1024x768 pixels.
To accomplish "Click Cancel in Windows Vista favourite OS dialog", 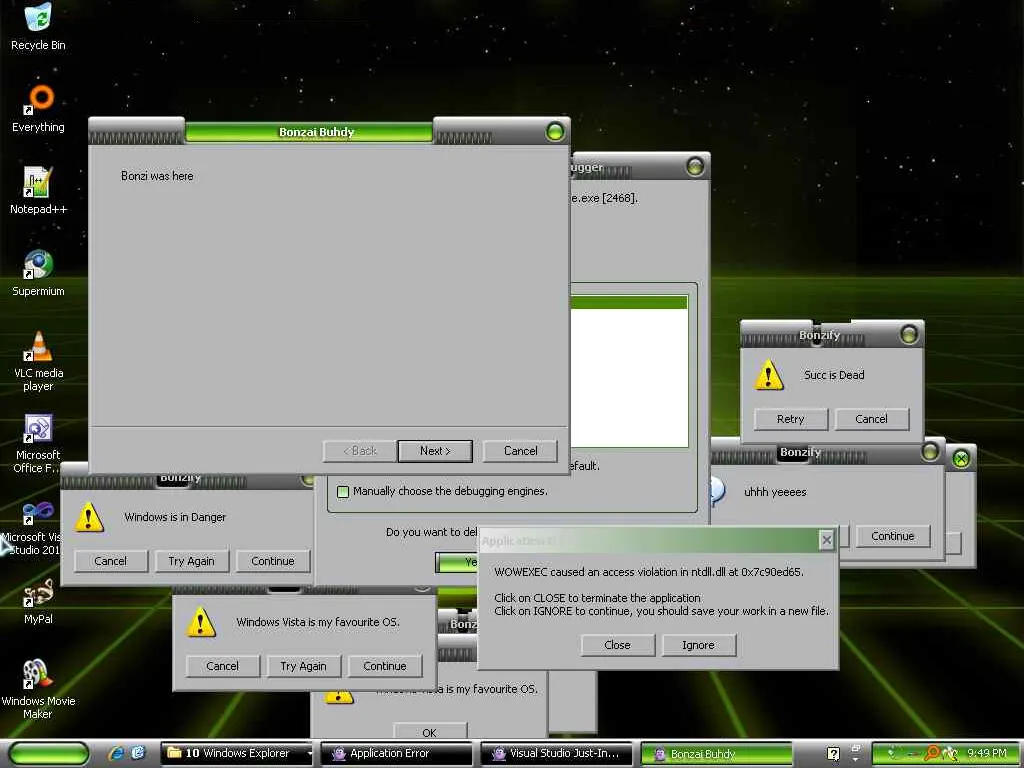I will (x=223, y=666).
